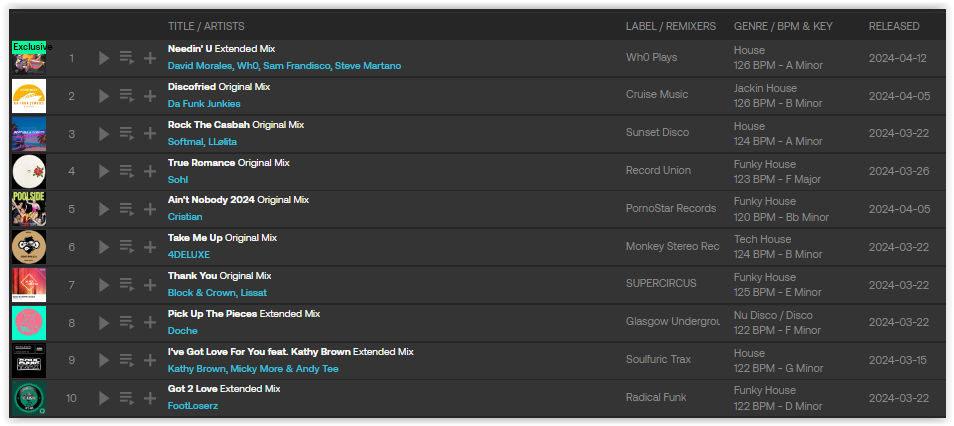Screen dimensions: 954x426
Task: Open Doche pink cover artwork
Action: pos(29,323)
